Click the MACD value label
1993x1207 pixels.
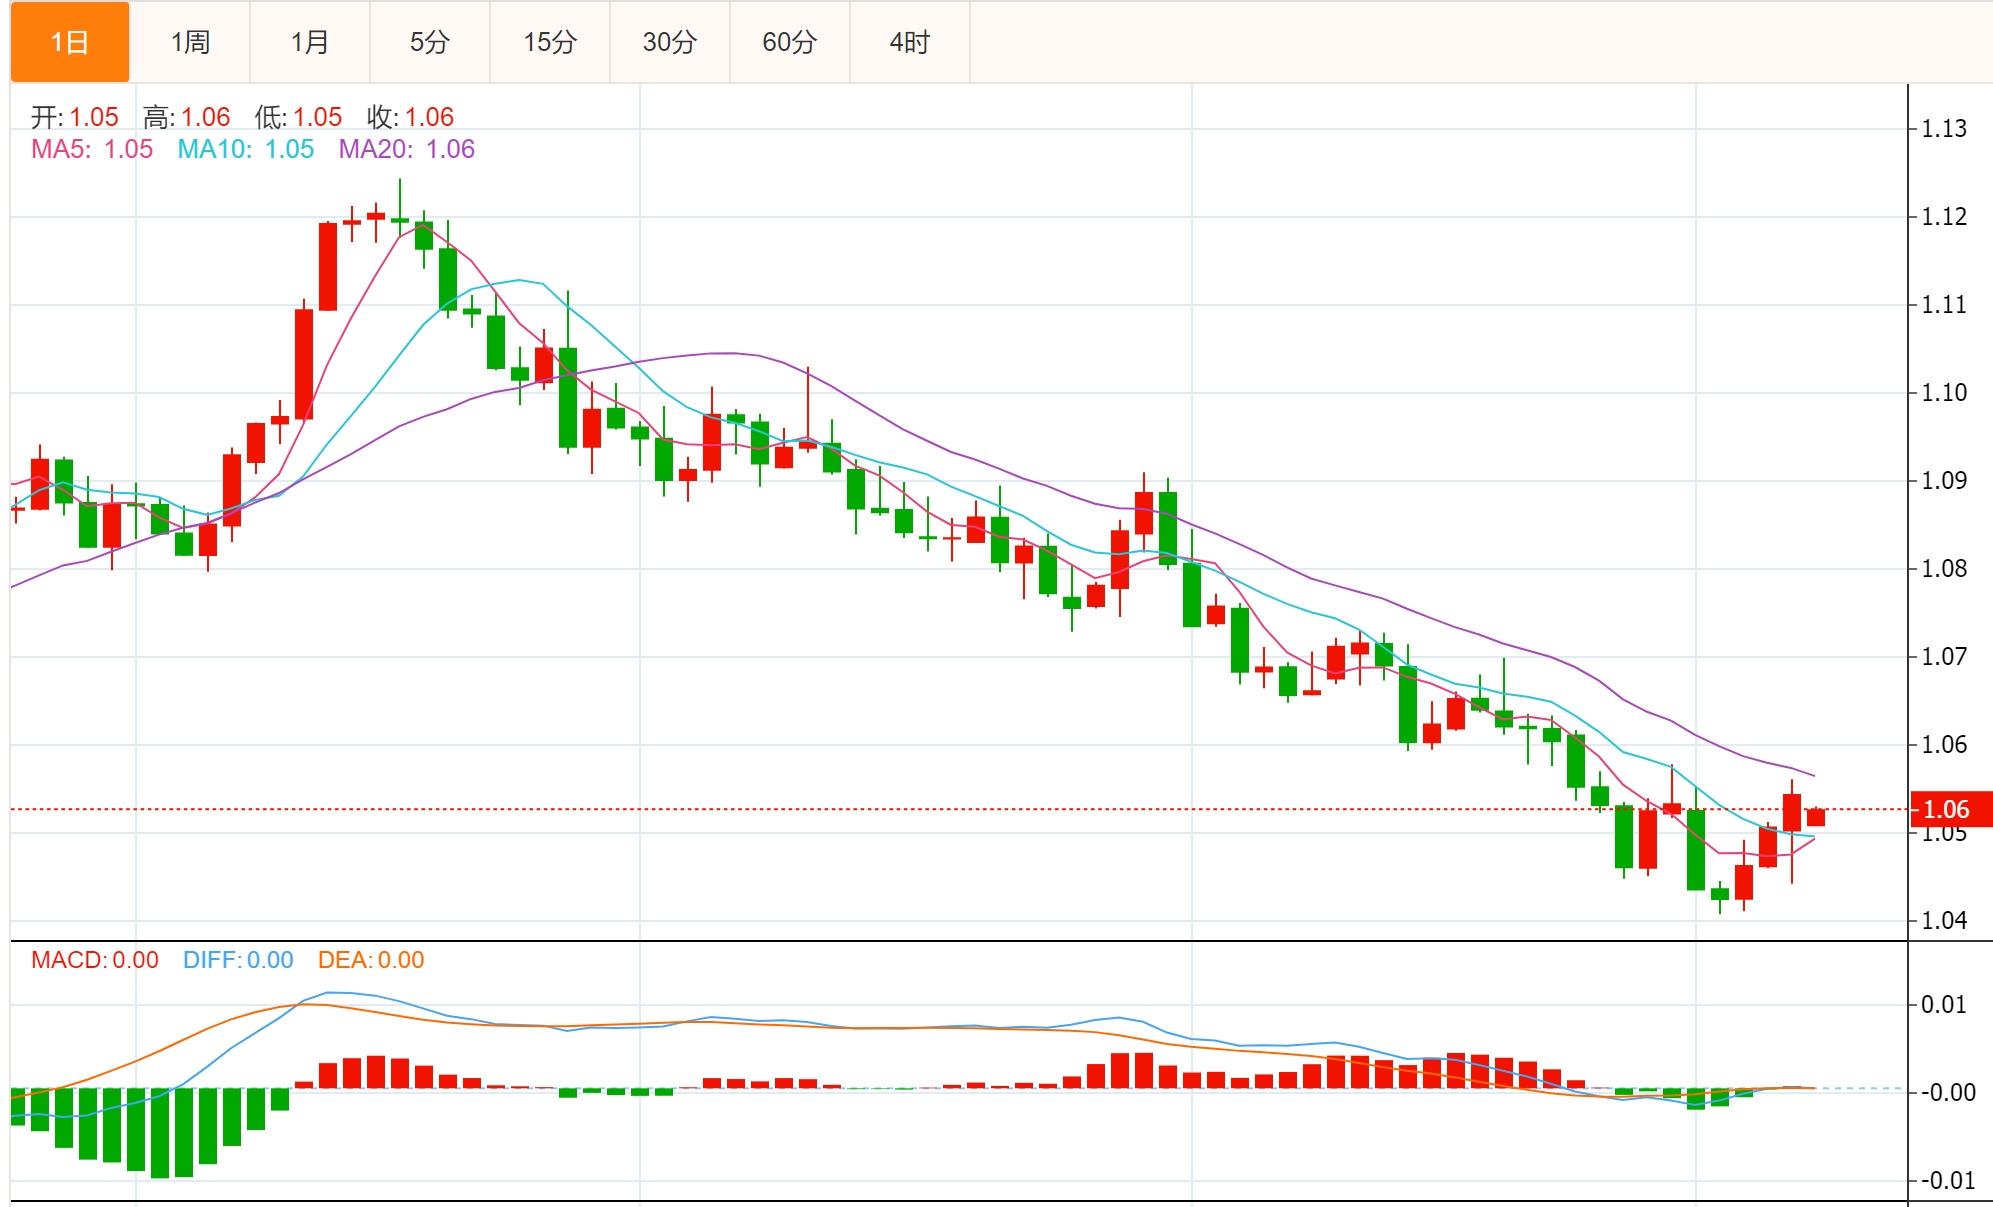coord(95,960)
